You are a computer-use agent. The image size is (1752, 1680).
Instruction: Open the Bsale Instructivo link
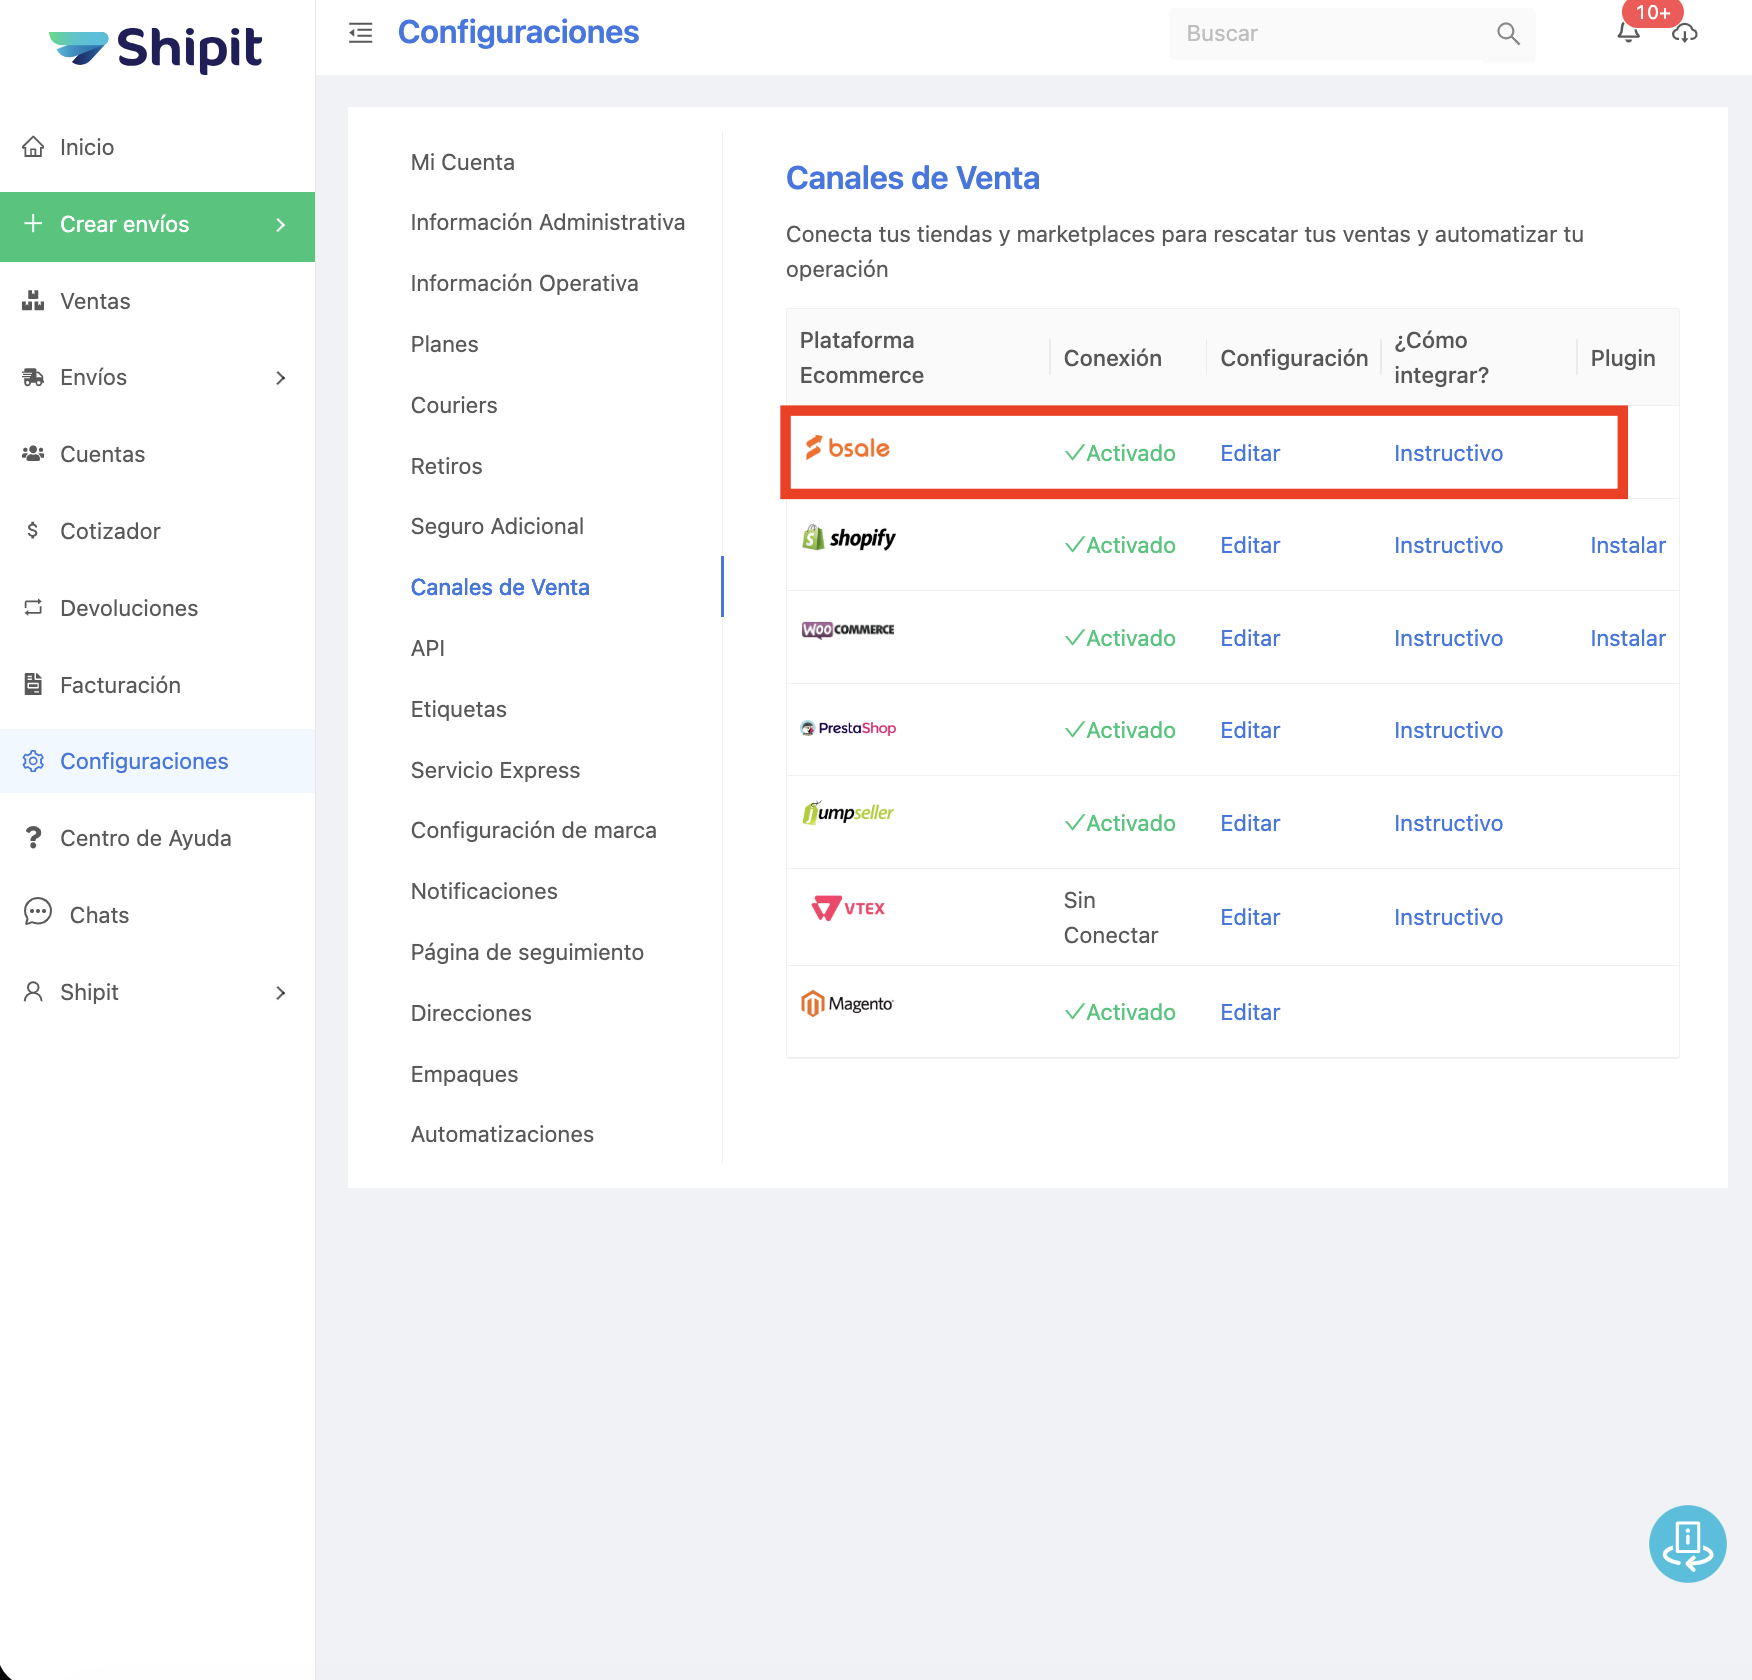[1448, 453]
